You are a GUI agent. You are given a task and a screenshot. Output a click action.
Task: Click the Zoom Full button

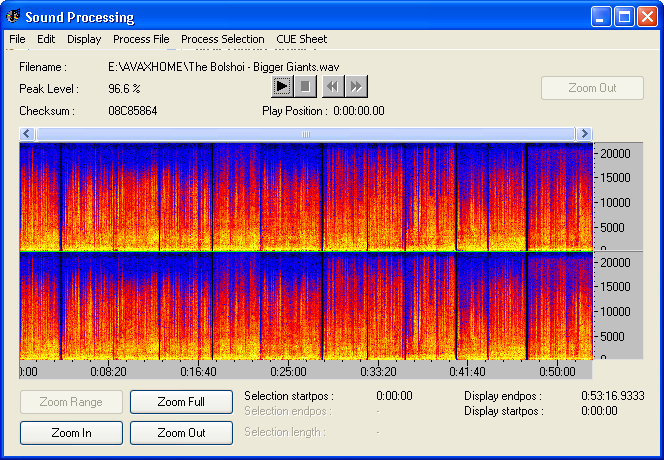point(181,402)
